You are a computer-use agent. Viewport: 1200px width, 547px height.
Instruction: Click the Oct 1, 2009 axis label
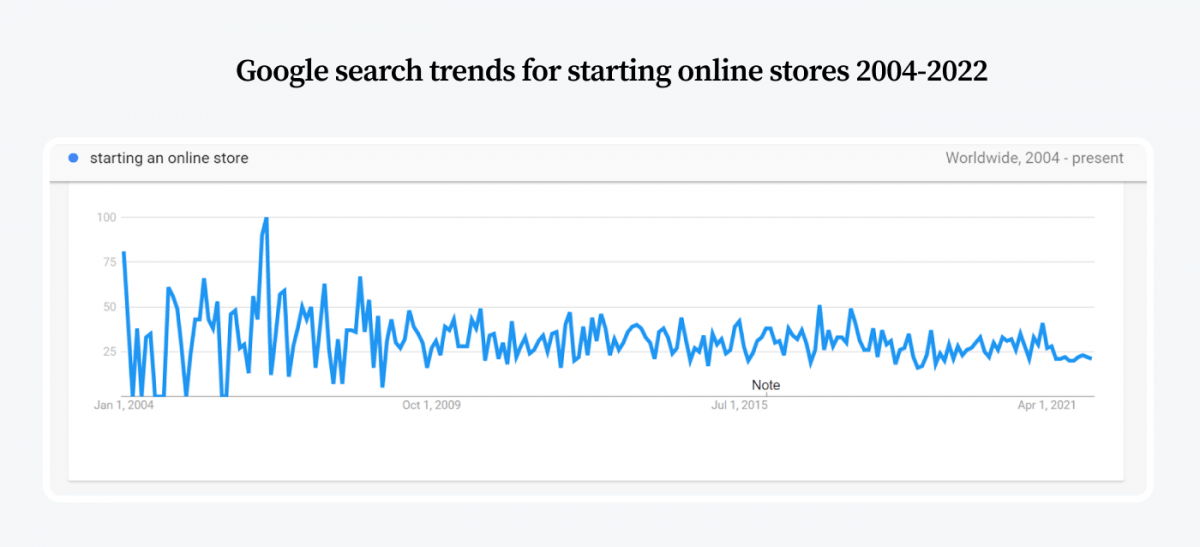(x=431, y=405)
